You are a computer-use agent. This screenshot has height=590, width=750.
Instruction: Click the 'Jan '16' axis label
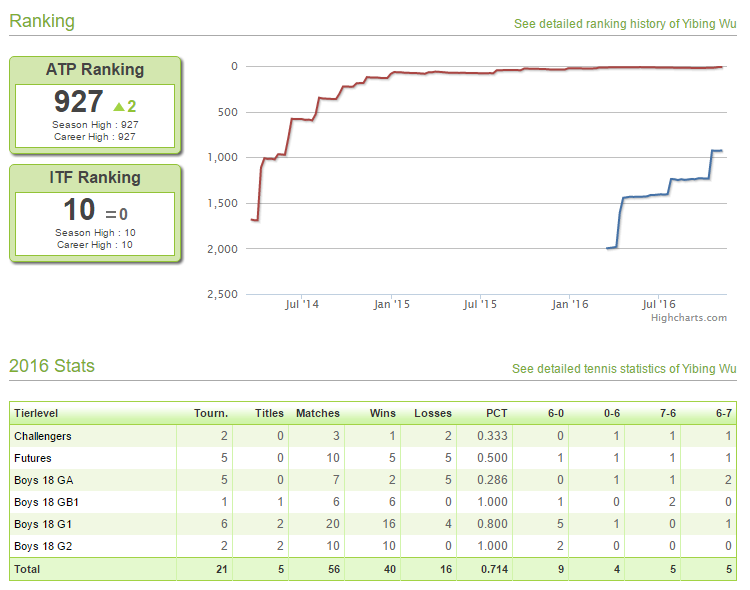570,304
